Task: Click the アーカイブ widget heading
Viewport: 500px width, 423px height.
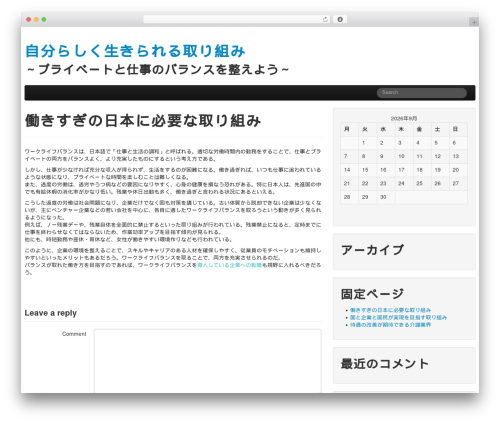Action: [x=372, y=250]
